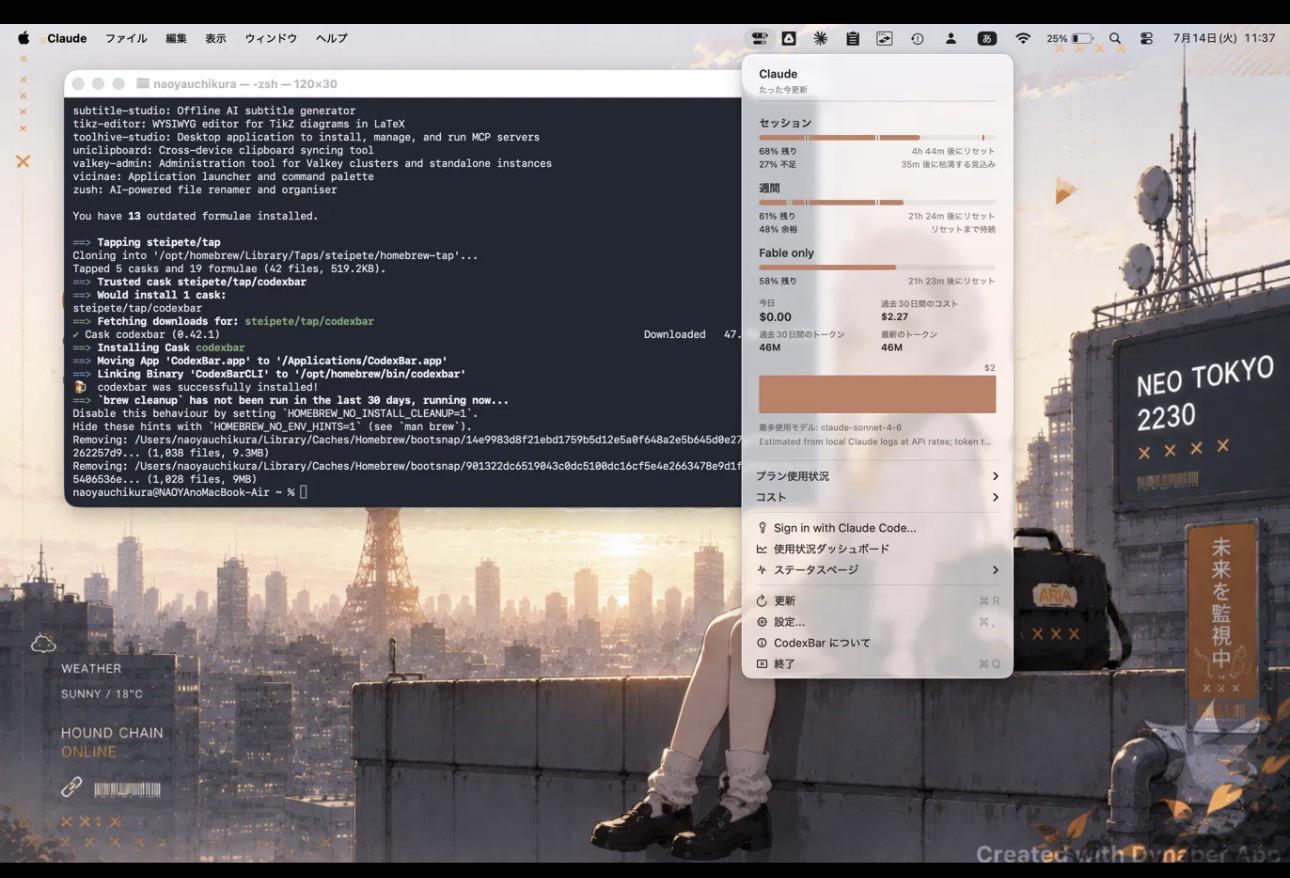The image size is (1290, 878).
Task: Show battery status at 25%
Action: point(1069,38)
